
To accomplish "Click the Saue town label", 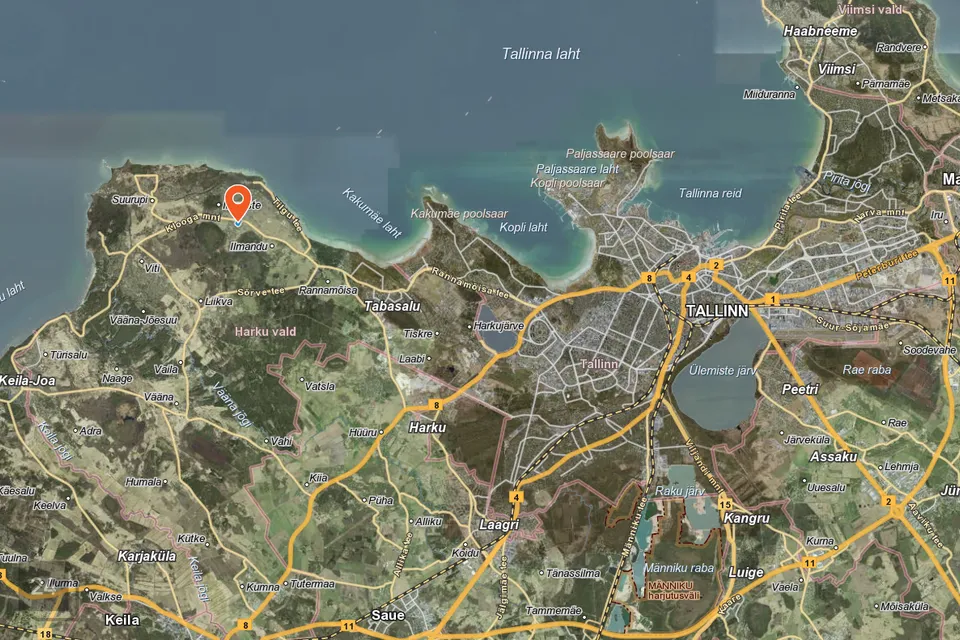I will pyautogui.click(x=386, y=615).
